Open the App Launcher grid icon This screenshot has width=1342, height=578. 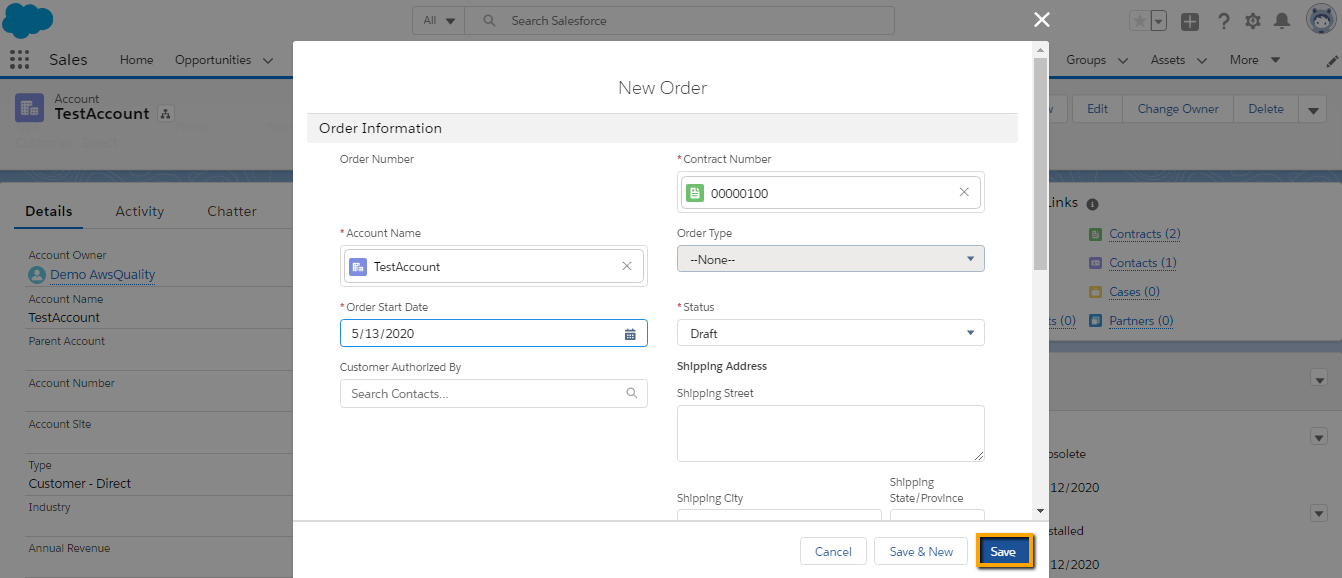point(19,60)
